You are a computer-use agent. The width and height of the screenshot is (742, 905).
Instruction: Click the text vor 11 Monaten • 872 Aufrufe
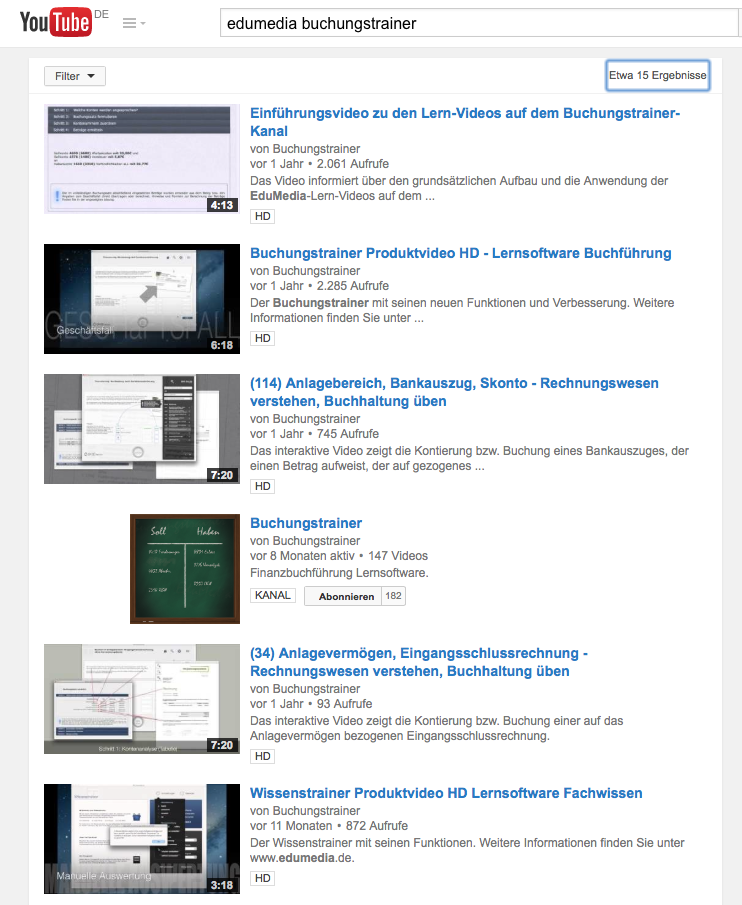pos(329,826)
